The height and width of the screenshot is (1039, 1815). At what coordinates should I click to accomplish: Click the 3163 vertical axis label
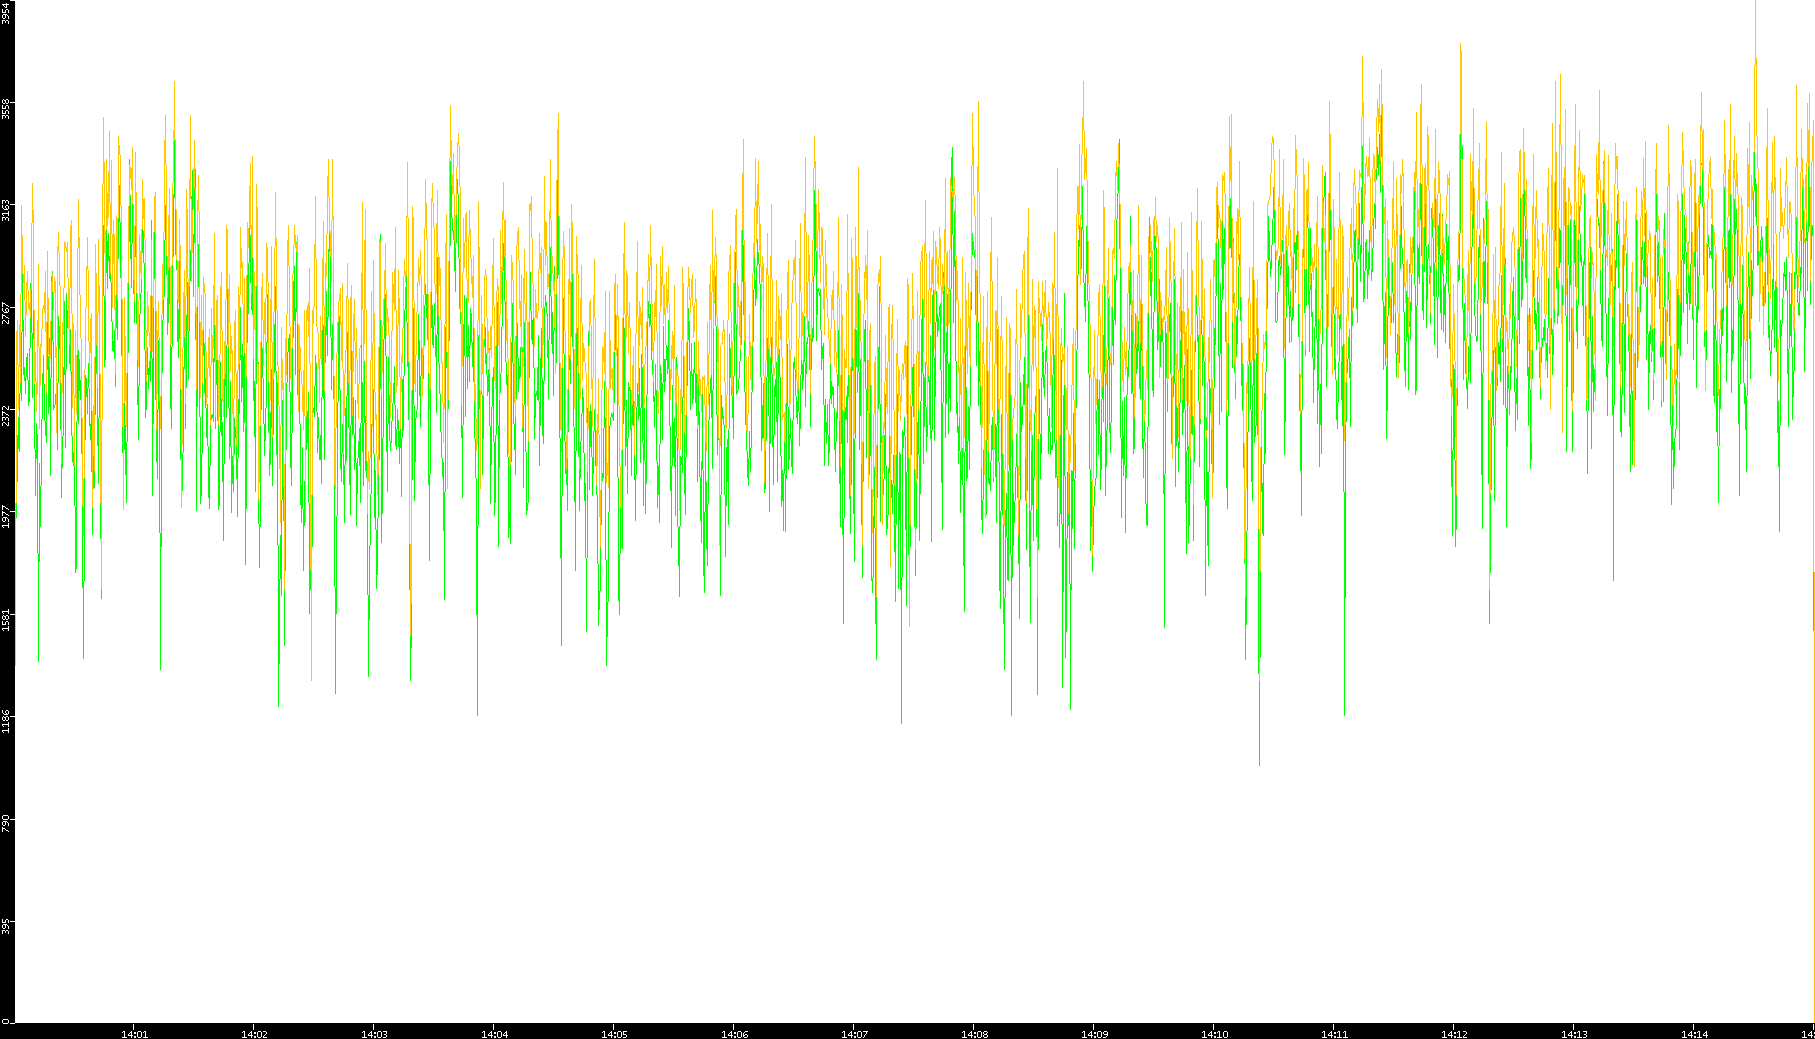6,210
